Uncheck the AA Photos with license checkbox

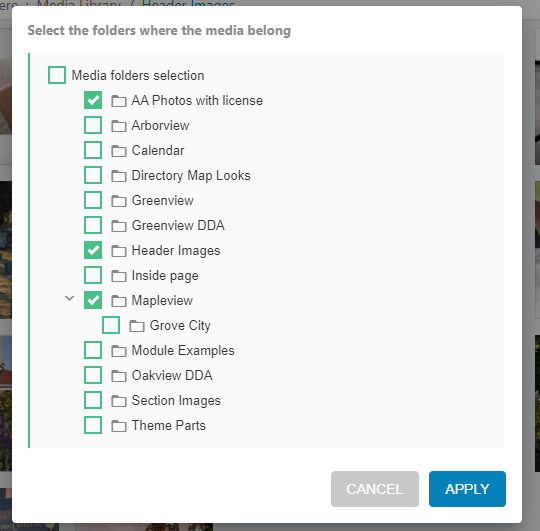pos(93,100)
